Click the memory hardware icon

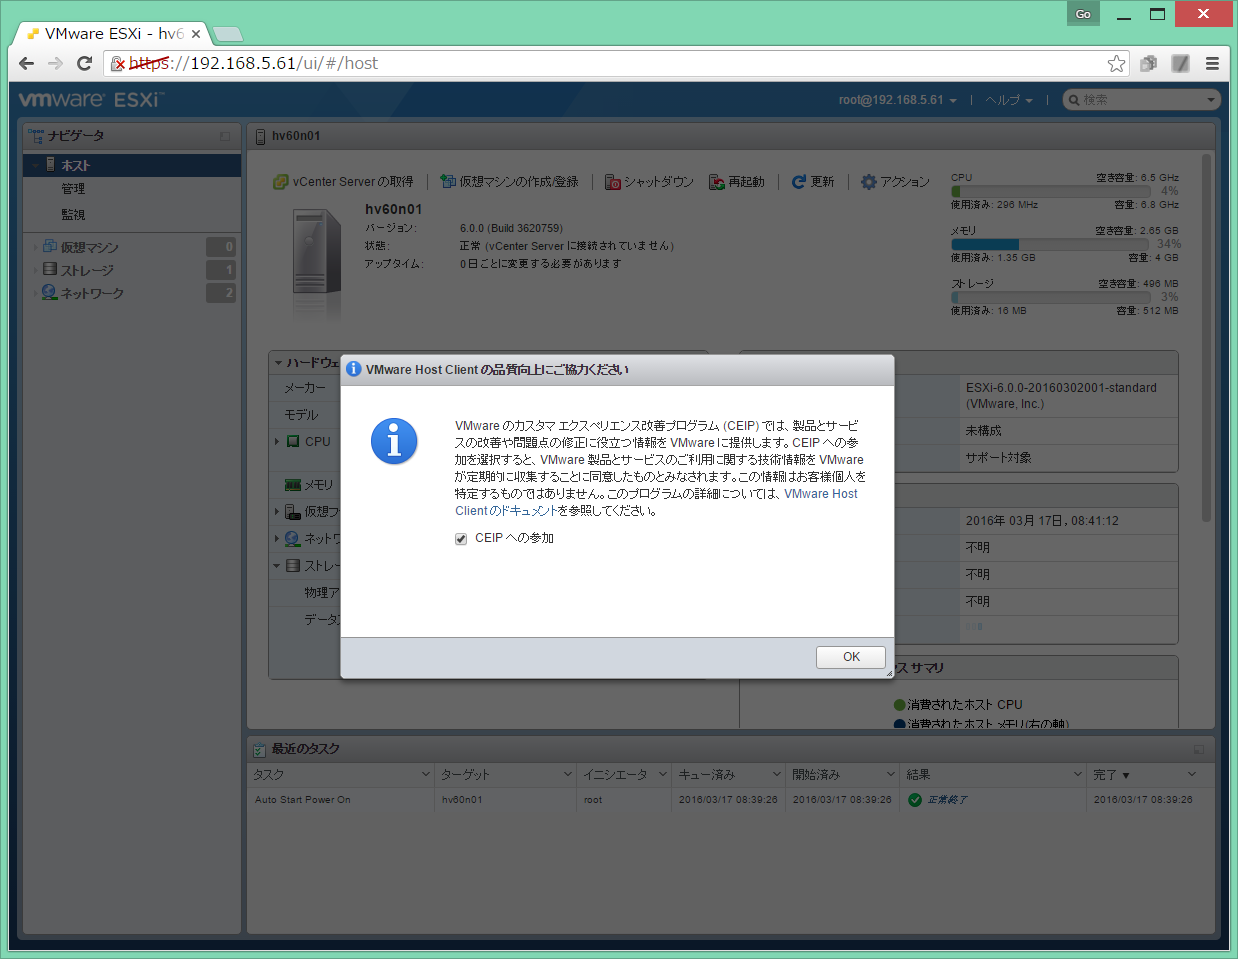tap(293, 485)
